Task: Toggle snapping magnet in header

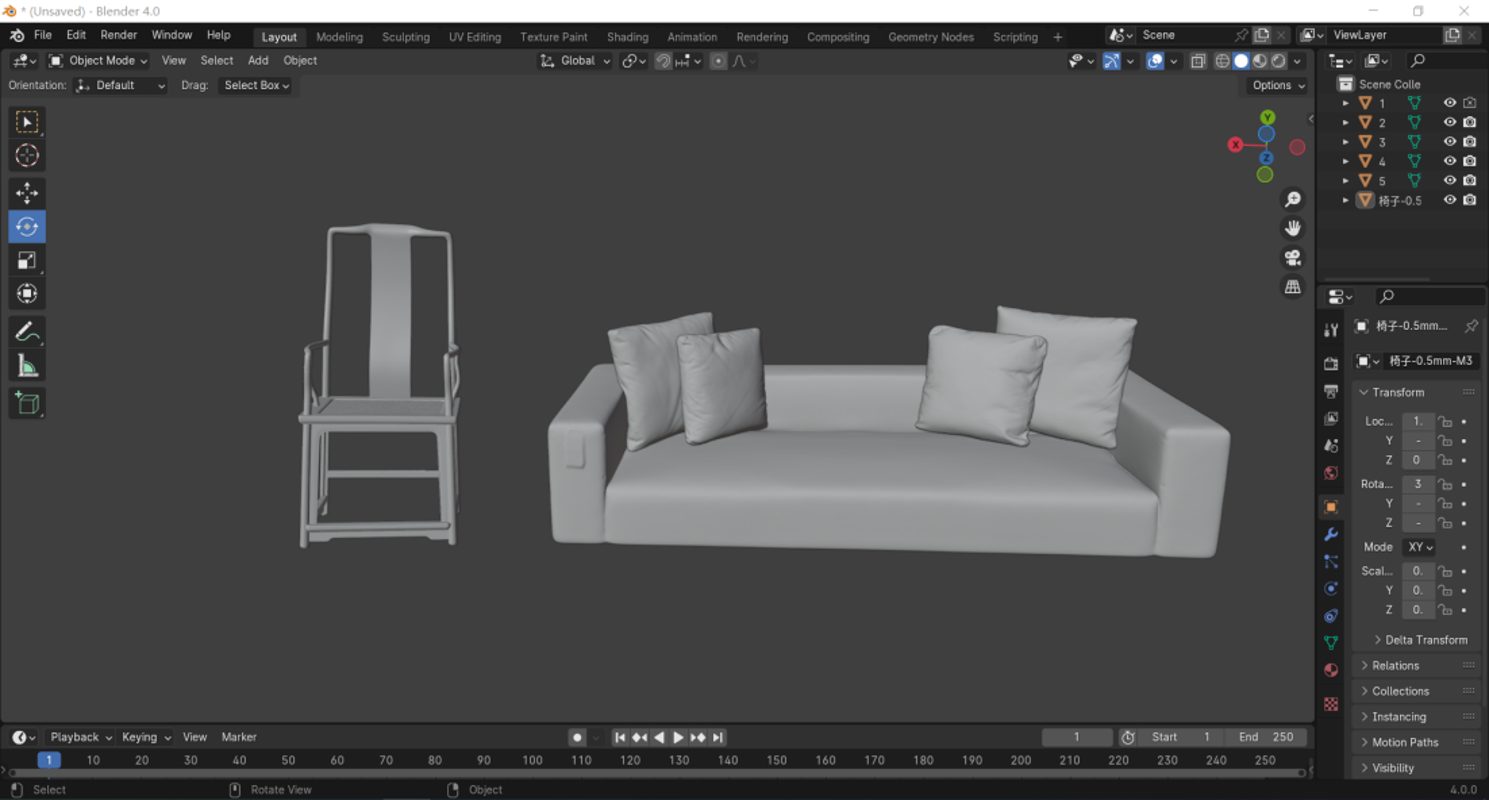Action: [x=663, y=61]
